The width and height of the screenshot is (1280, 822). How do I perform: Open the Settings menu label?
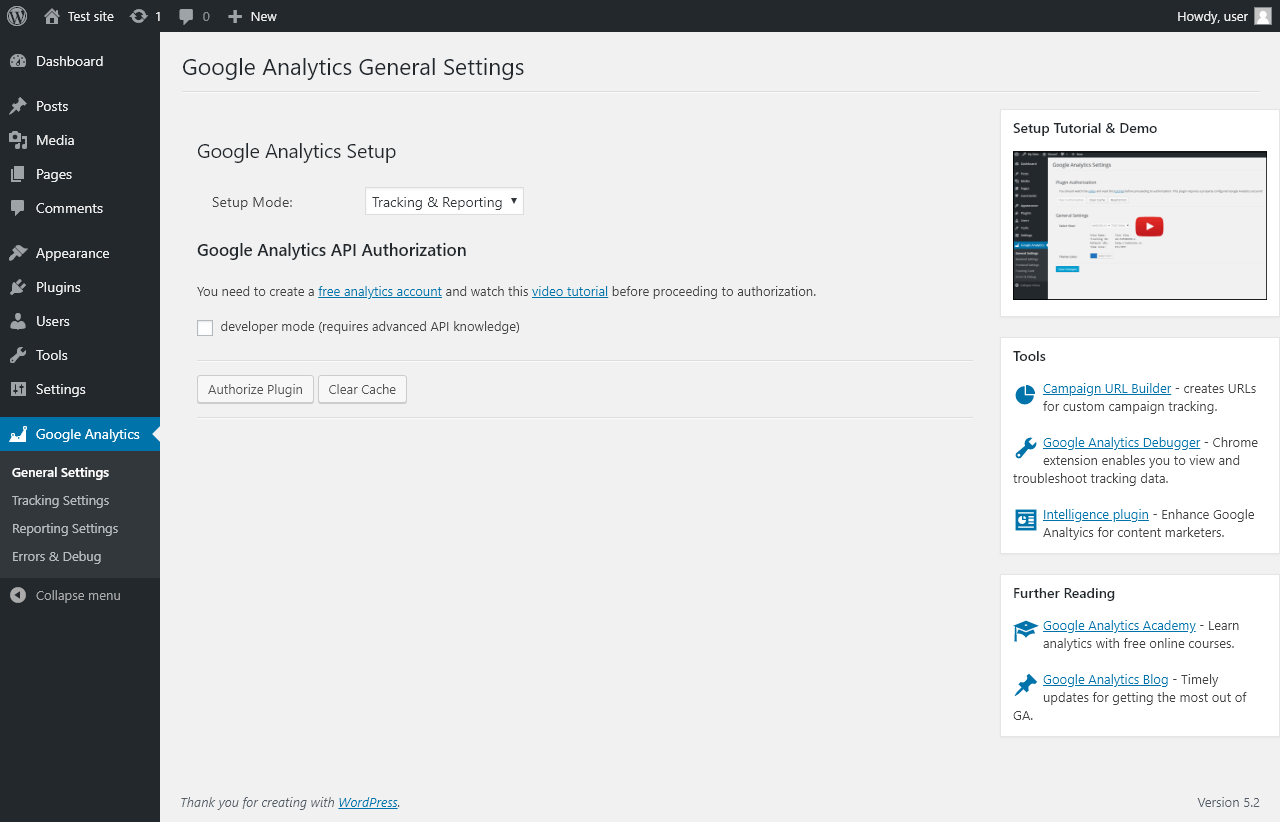coord(61,389)
